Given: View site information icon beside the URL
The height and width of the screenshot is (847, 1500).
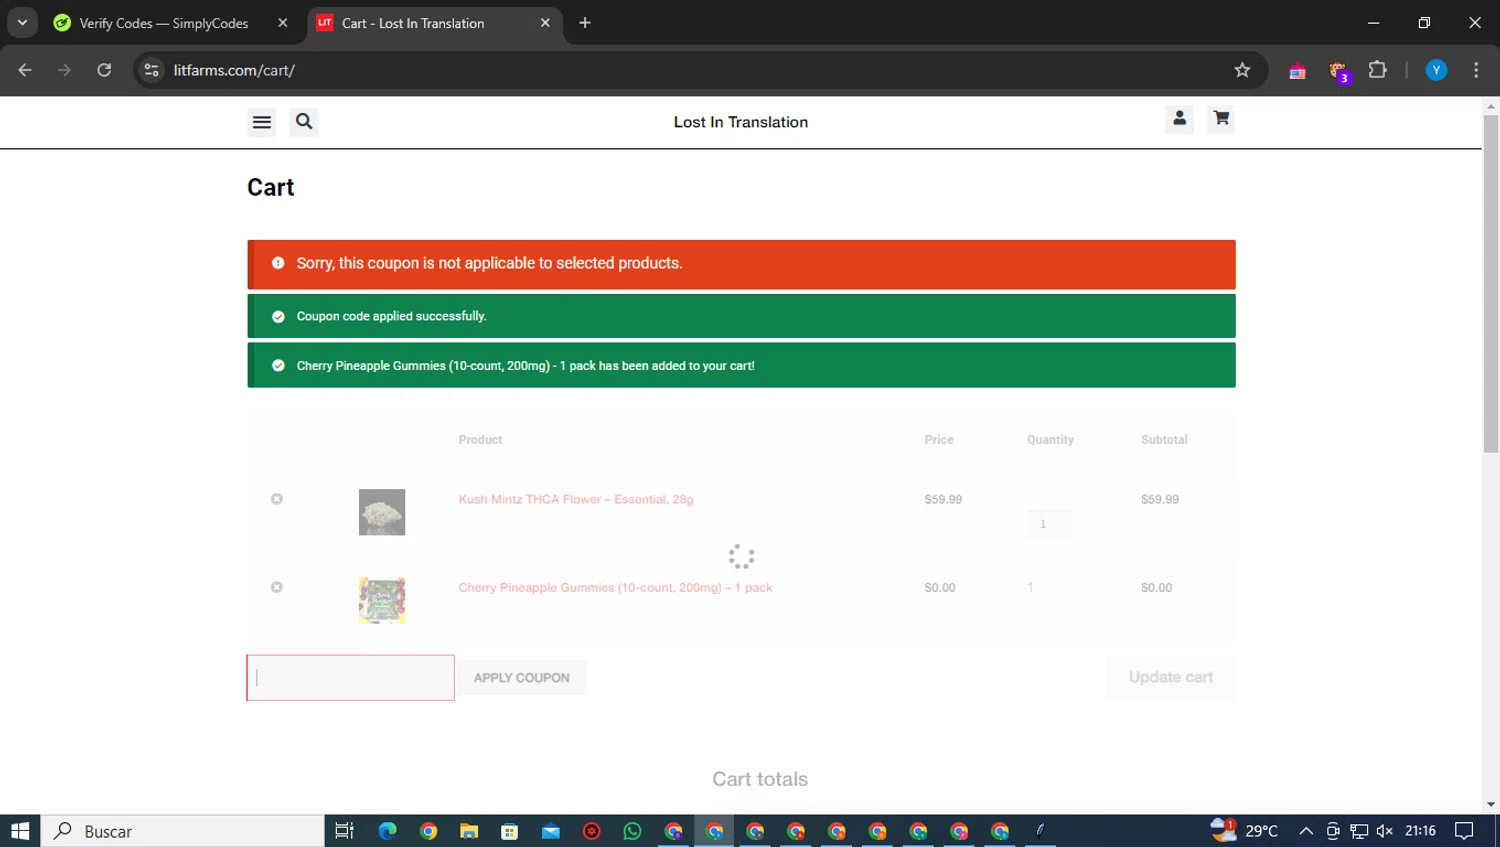Looking at the screenshot, I should pos(152,70).
